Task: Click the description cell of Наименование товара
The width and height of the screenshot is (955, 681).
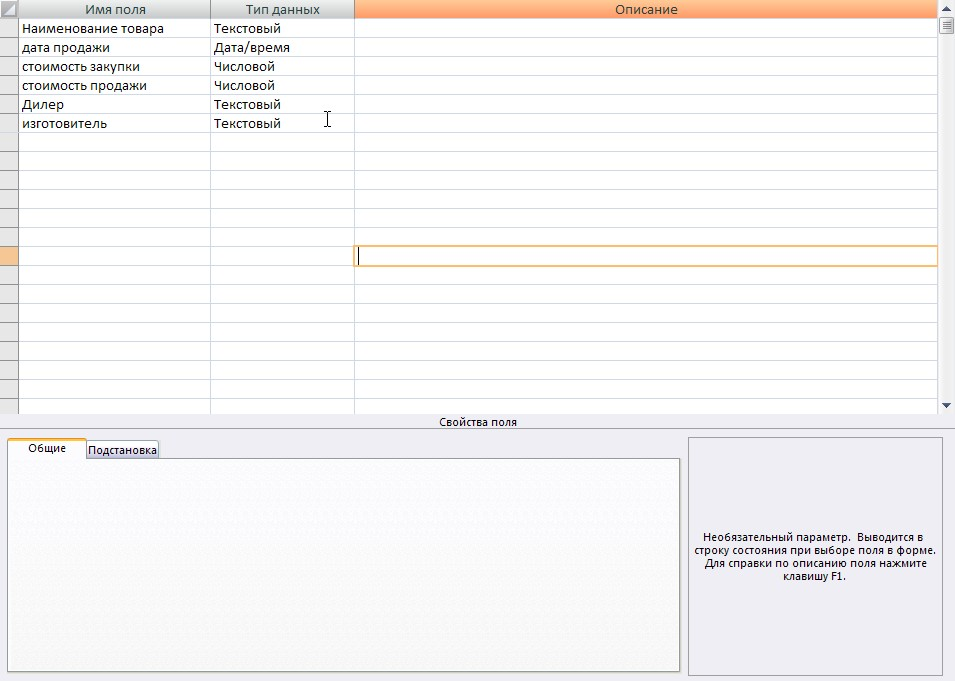Action: [646, 28]
